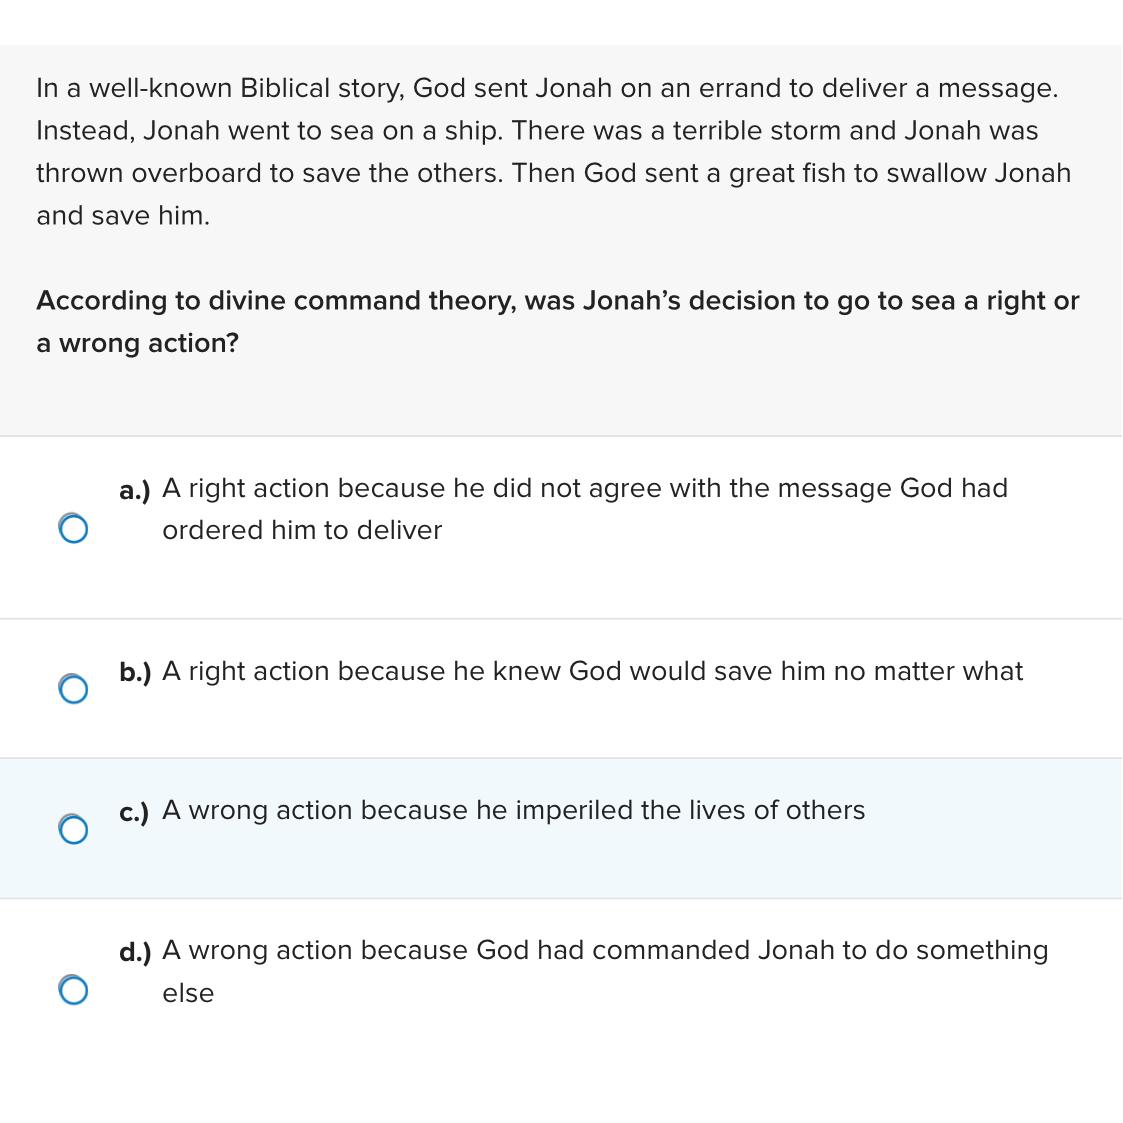Screen dimensions: 1123x1123
Task: Click the Jonah story paragraph text
Action: pos(553,151)
